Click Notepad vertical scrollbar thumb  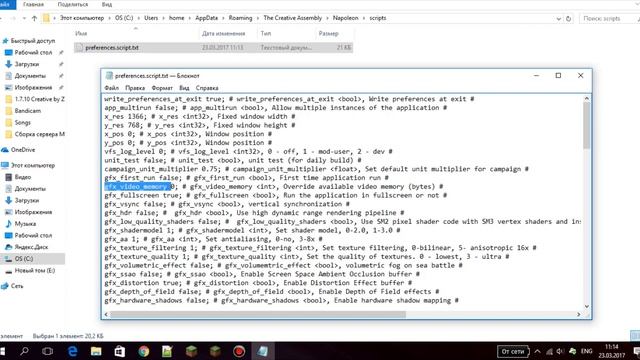click(x=587, y=125)
